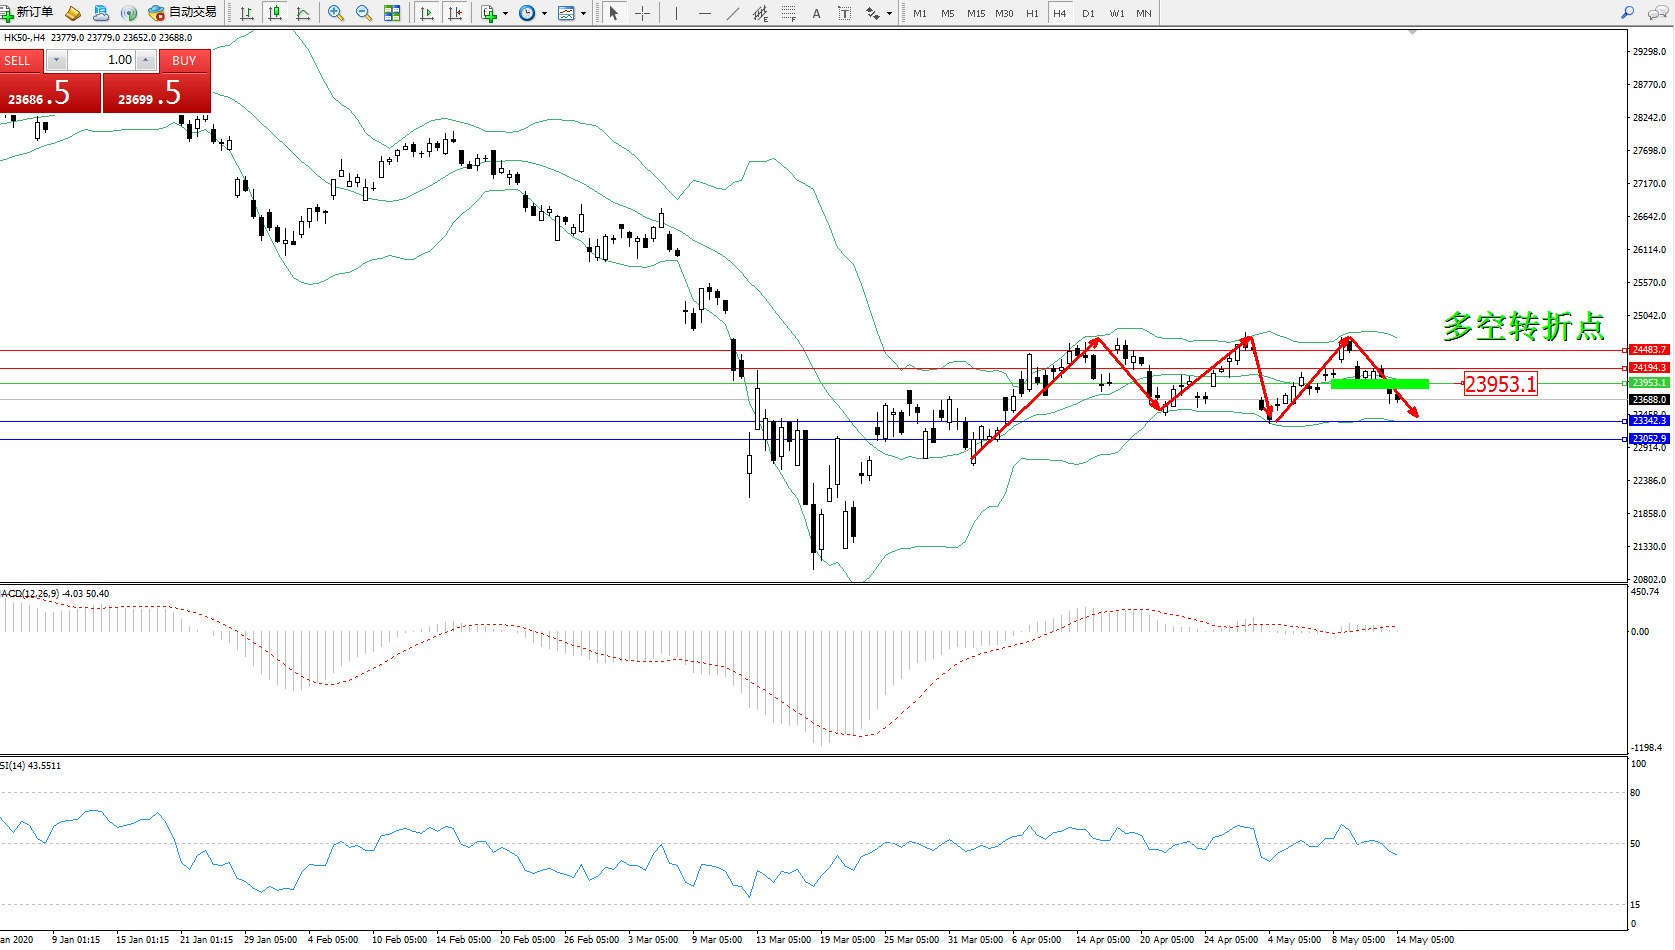Image resolution: width=1675 pixels, height=950 pixels.
Task: Click the green horizontal bar at 23953.1
Action: 1380,384
